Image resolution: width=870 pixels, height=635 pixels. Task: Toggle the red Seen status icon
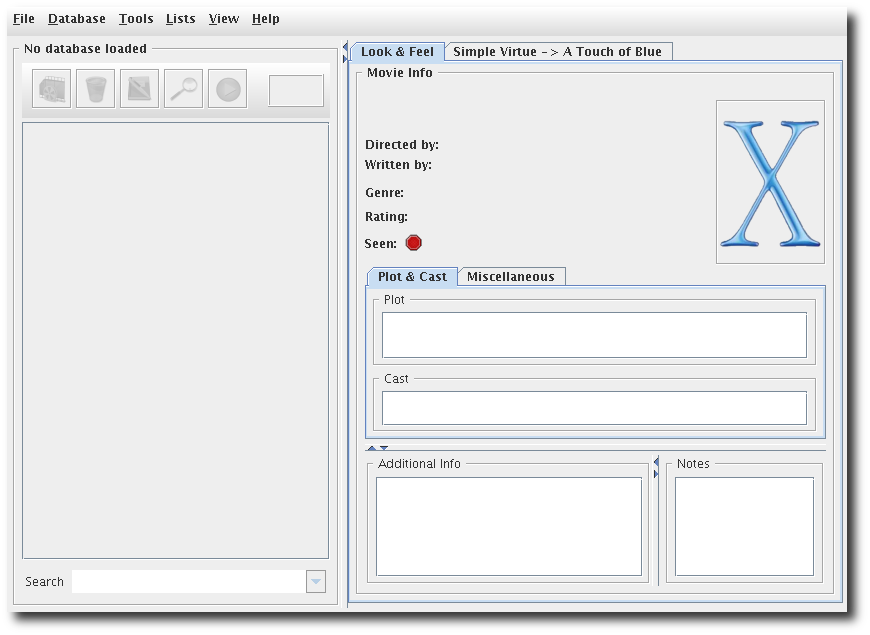coord(413,243)
